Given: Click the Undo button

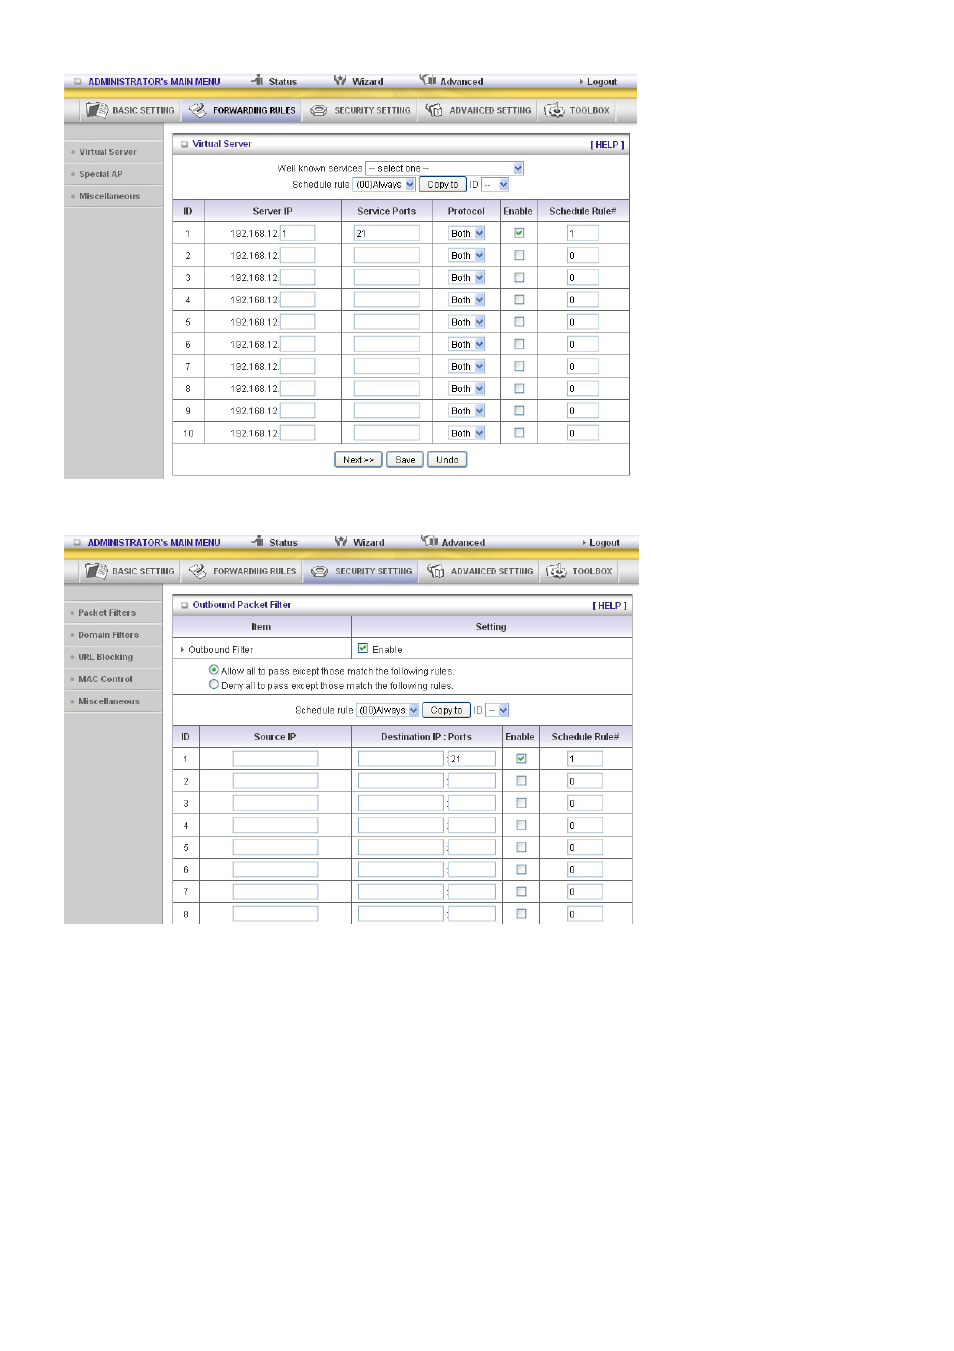Looking at the screenshot, I should tap(447, 460).
